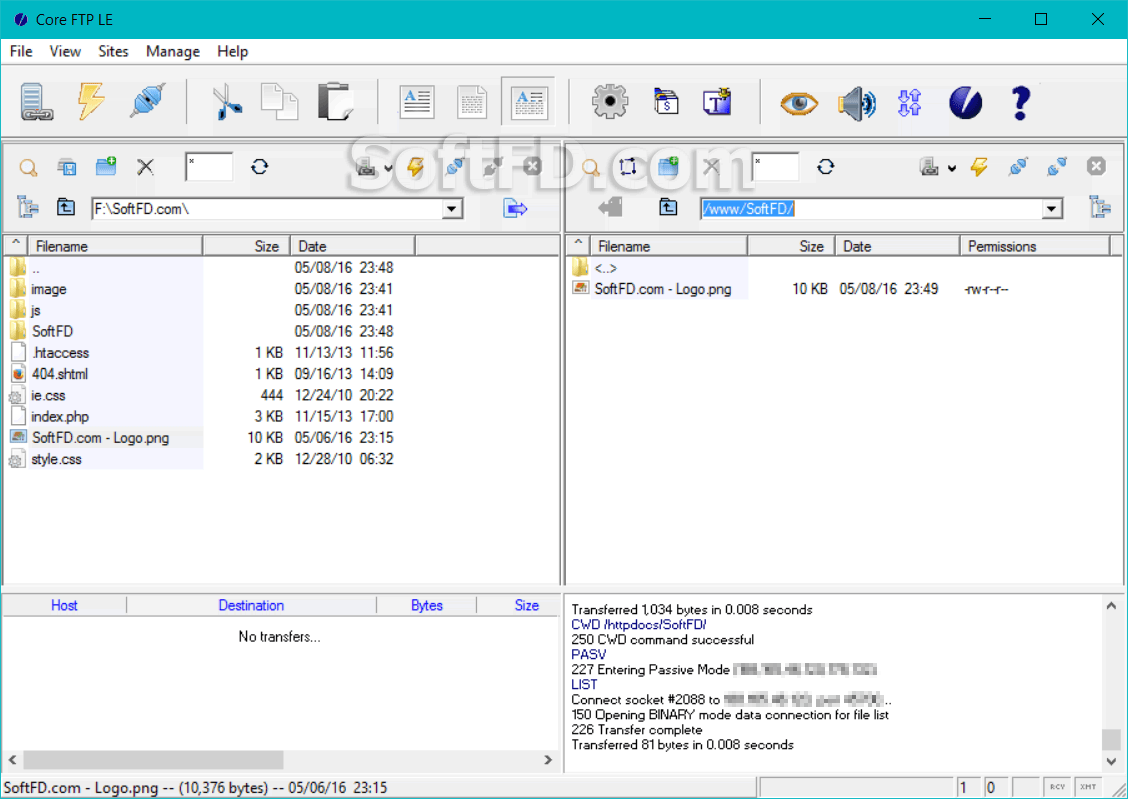Image resolution: width=1128 pixels, height=799 pixels.
Task: Click the log pane scroll up arrow
Action: 1111,606
